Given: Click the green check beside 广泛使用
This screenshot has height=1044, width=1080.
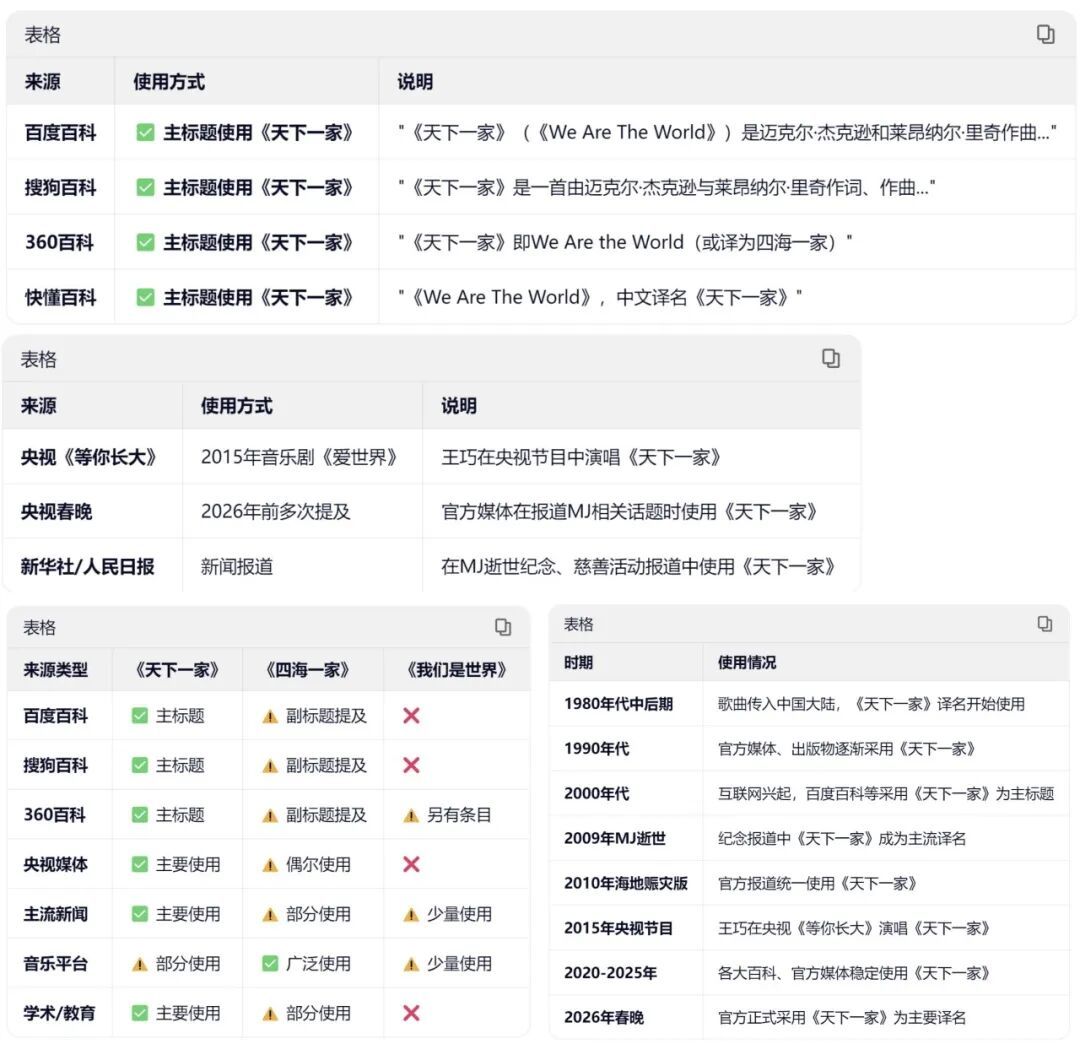Looking at the screenshot, I should tap(270, 963).
